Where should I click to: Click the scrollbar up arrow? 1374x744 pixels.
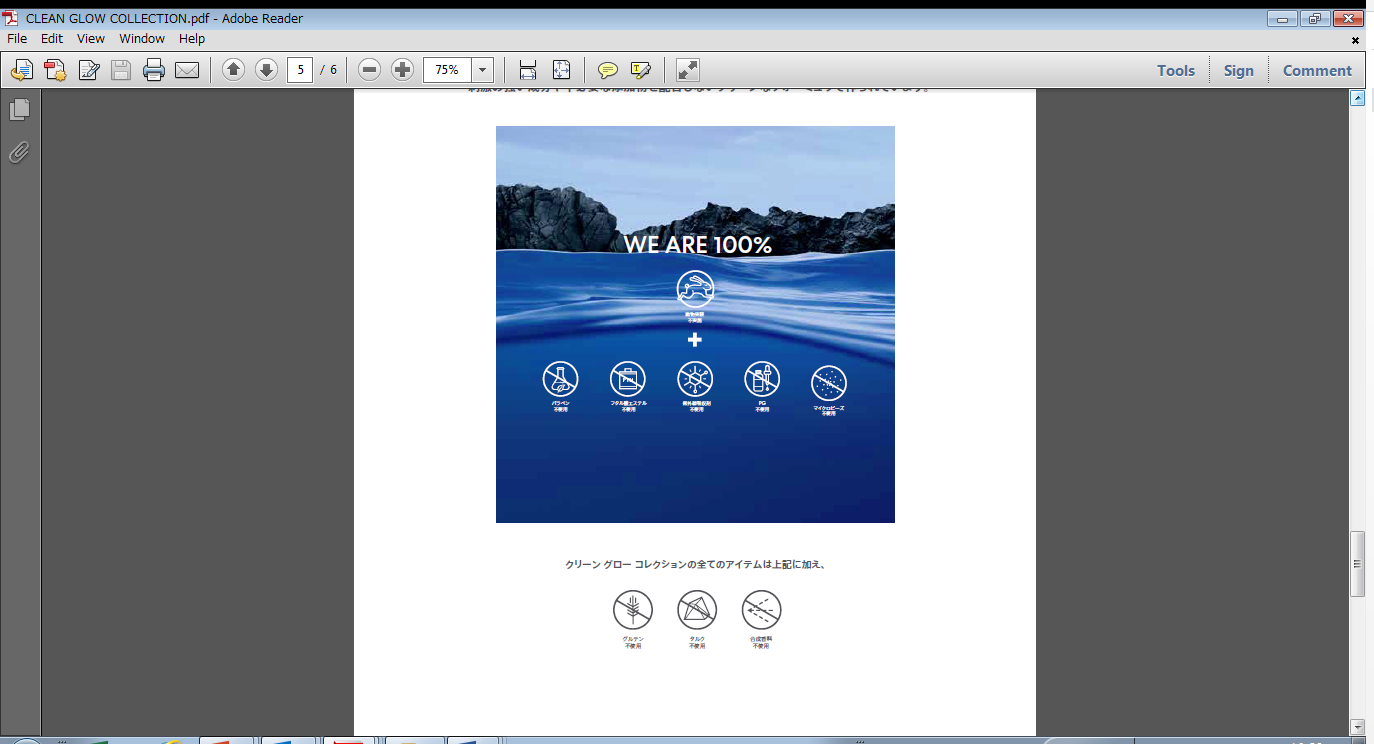click(x=1358, y=98)
